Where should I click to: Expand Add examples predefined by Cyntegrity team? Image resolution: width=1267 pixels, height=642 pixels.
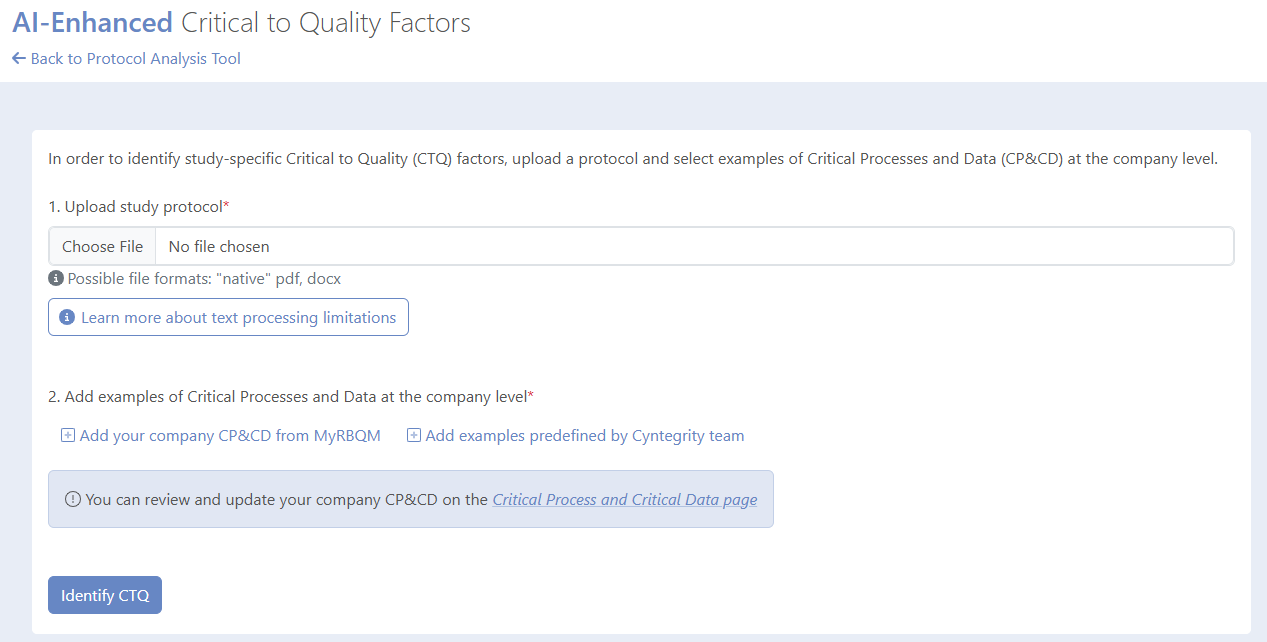[x=576, y=436]
